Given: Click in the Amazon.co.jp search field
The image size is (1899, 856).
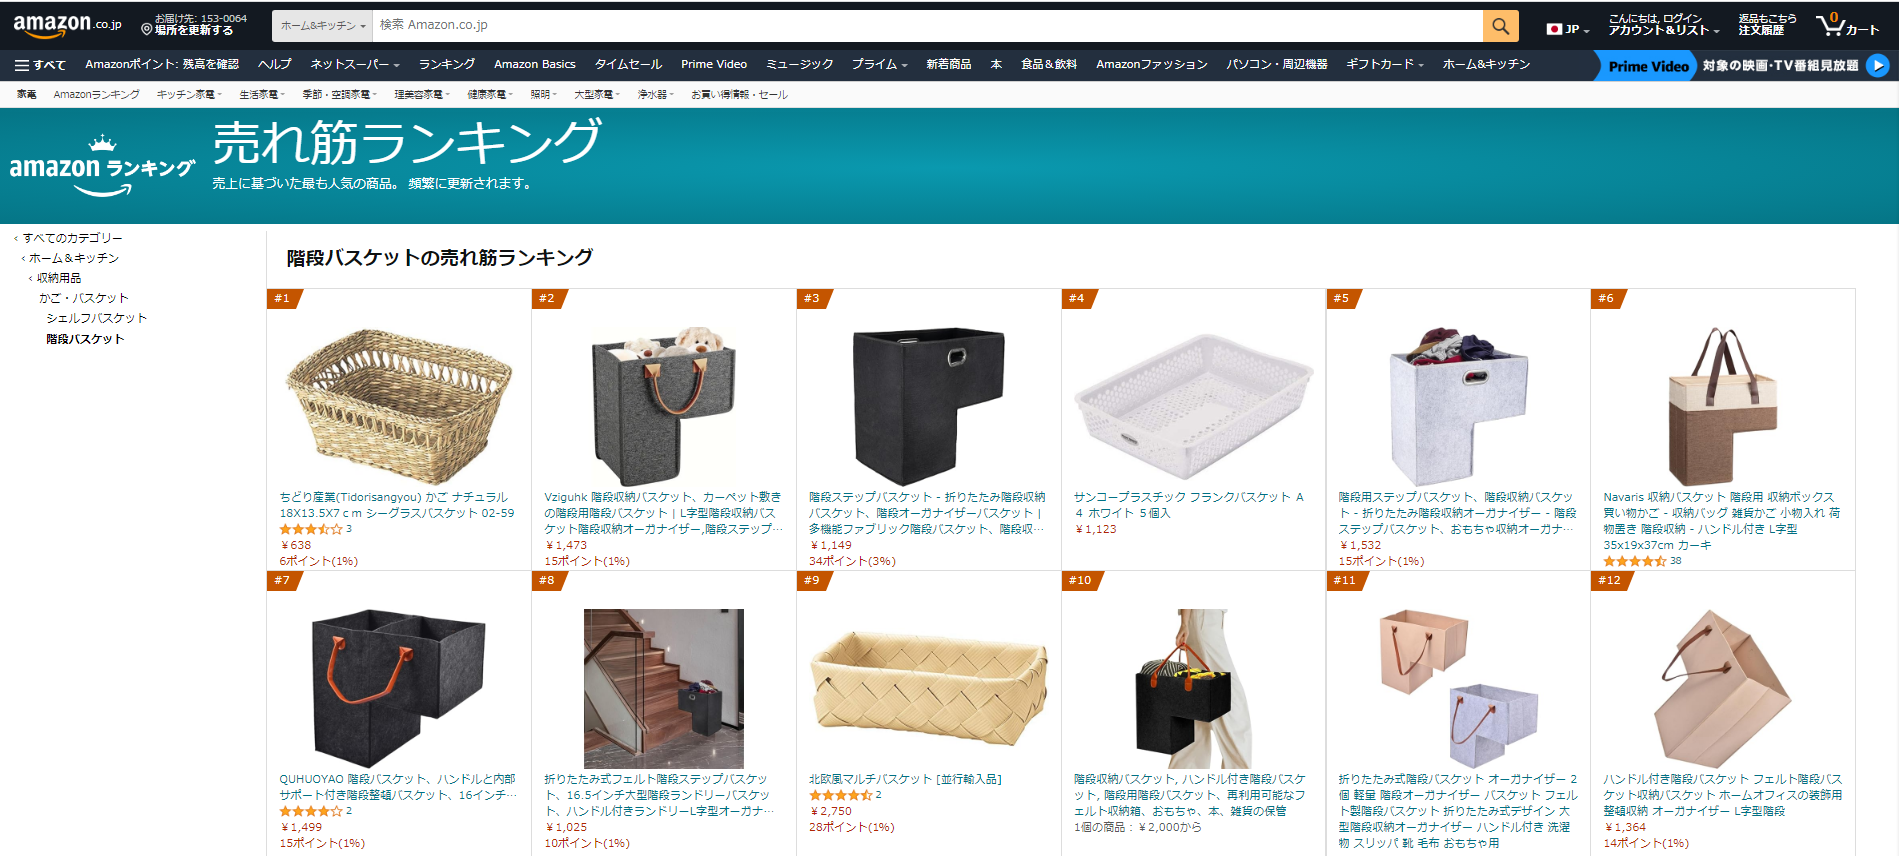Looking at the screenshot, I should pyautogui.click(x=927, y=26).
